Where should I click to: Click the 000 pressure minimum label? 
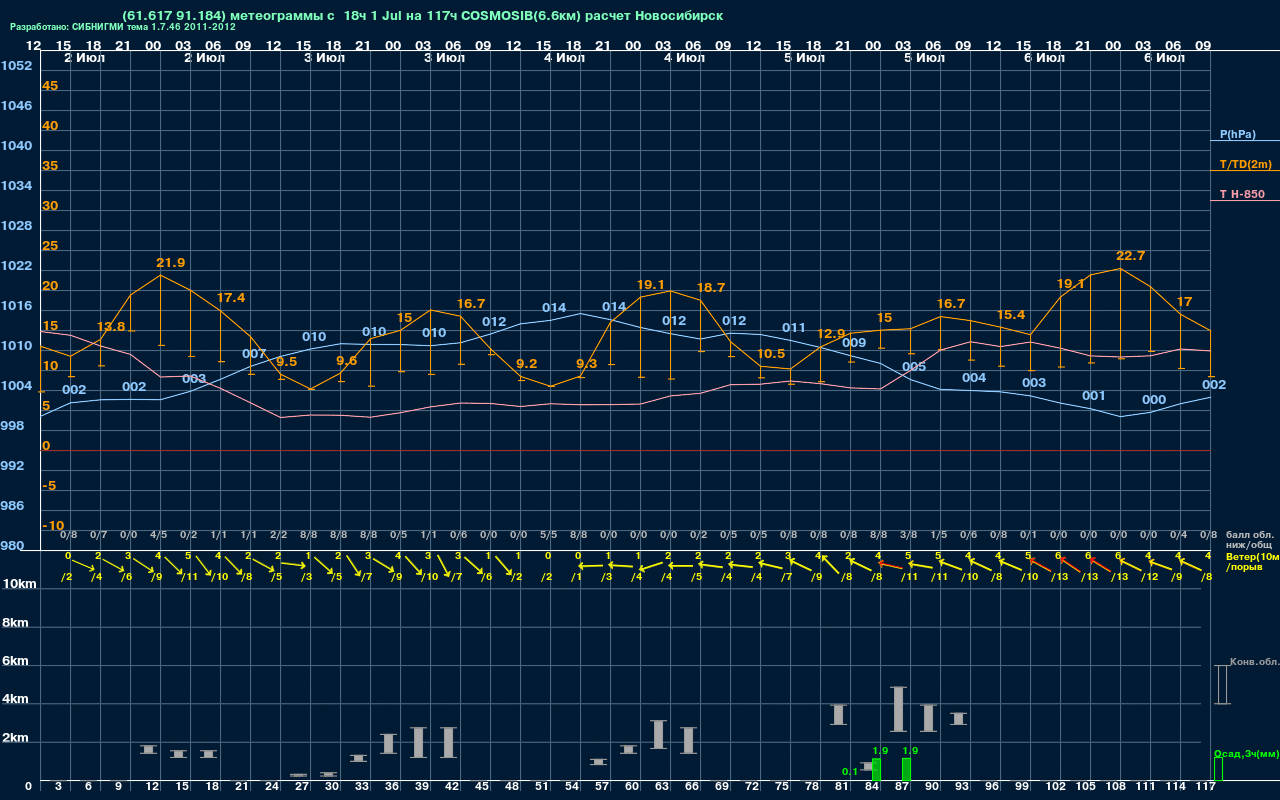click(x=1154, y=400)
